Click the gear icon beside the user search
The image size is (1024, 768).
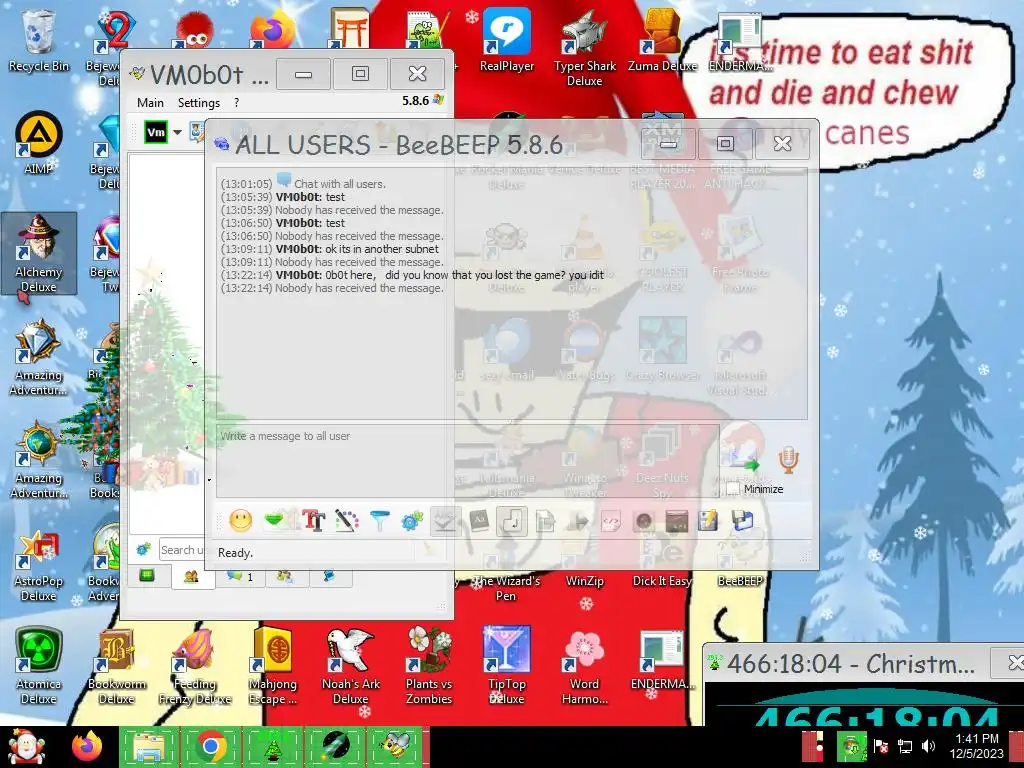[144, 550]
